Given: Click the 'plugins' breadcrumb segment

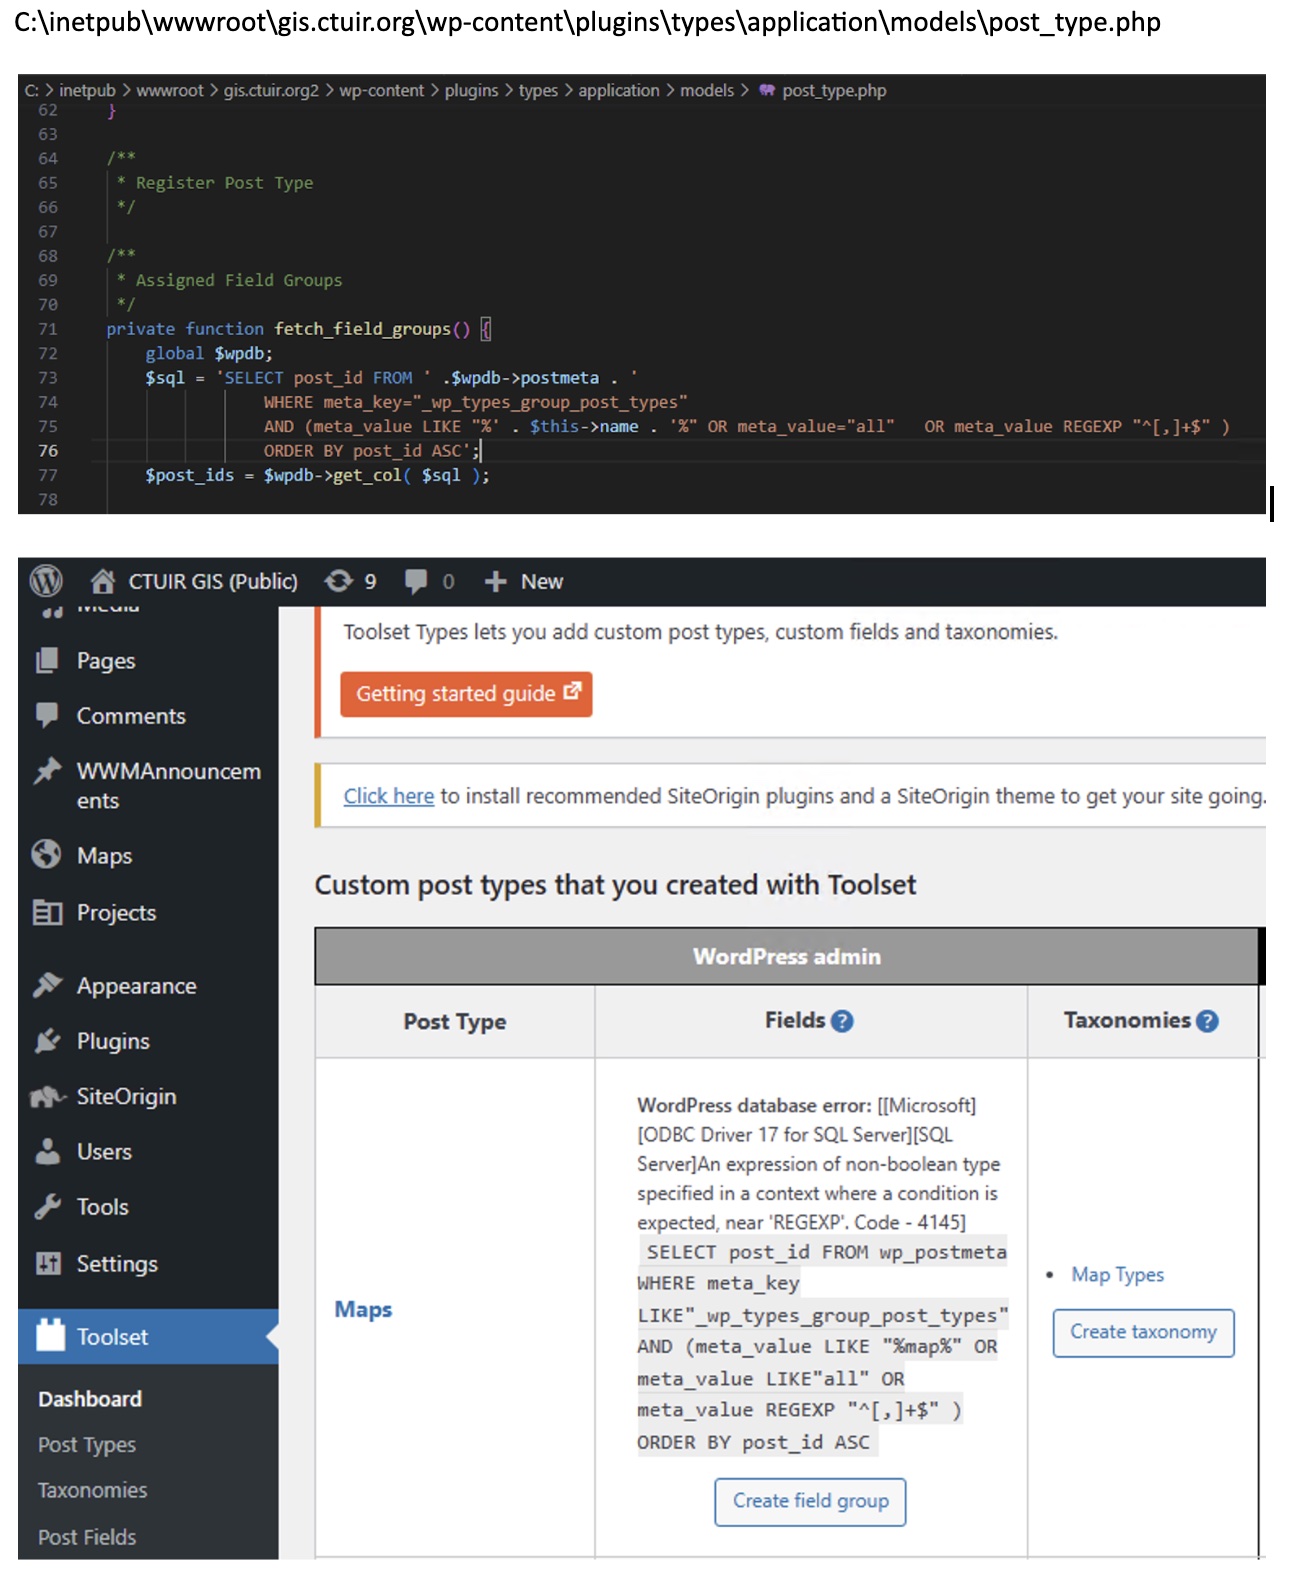Looking at the screenshot, I should tap(471, 90).
